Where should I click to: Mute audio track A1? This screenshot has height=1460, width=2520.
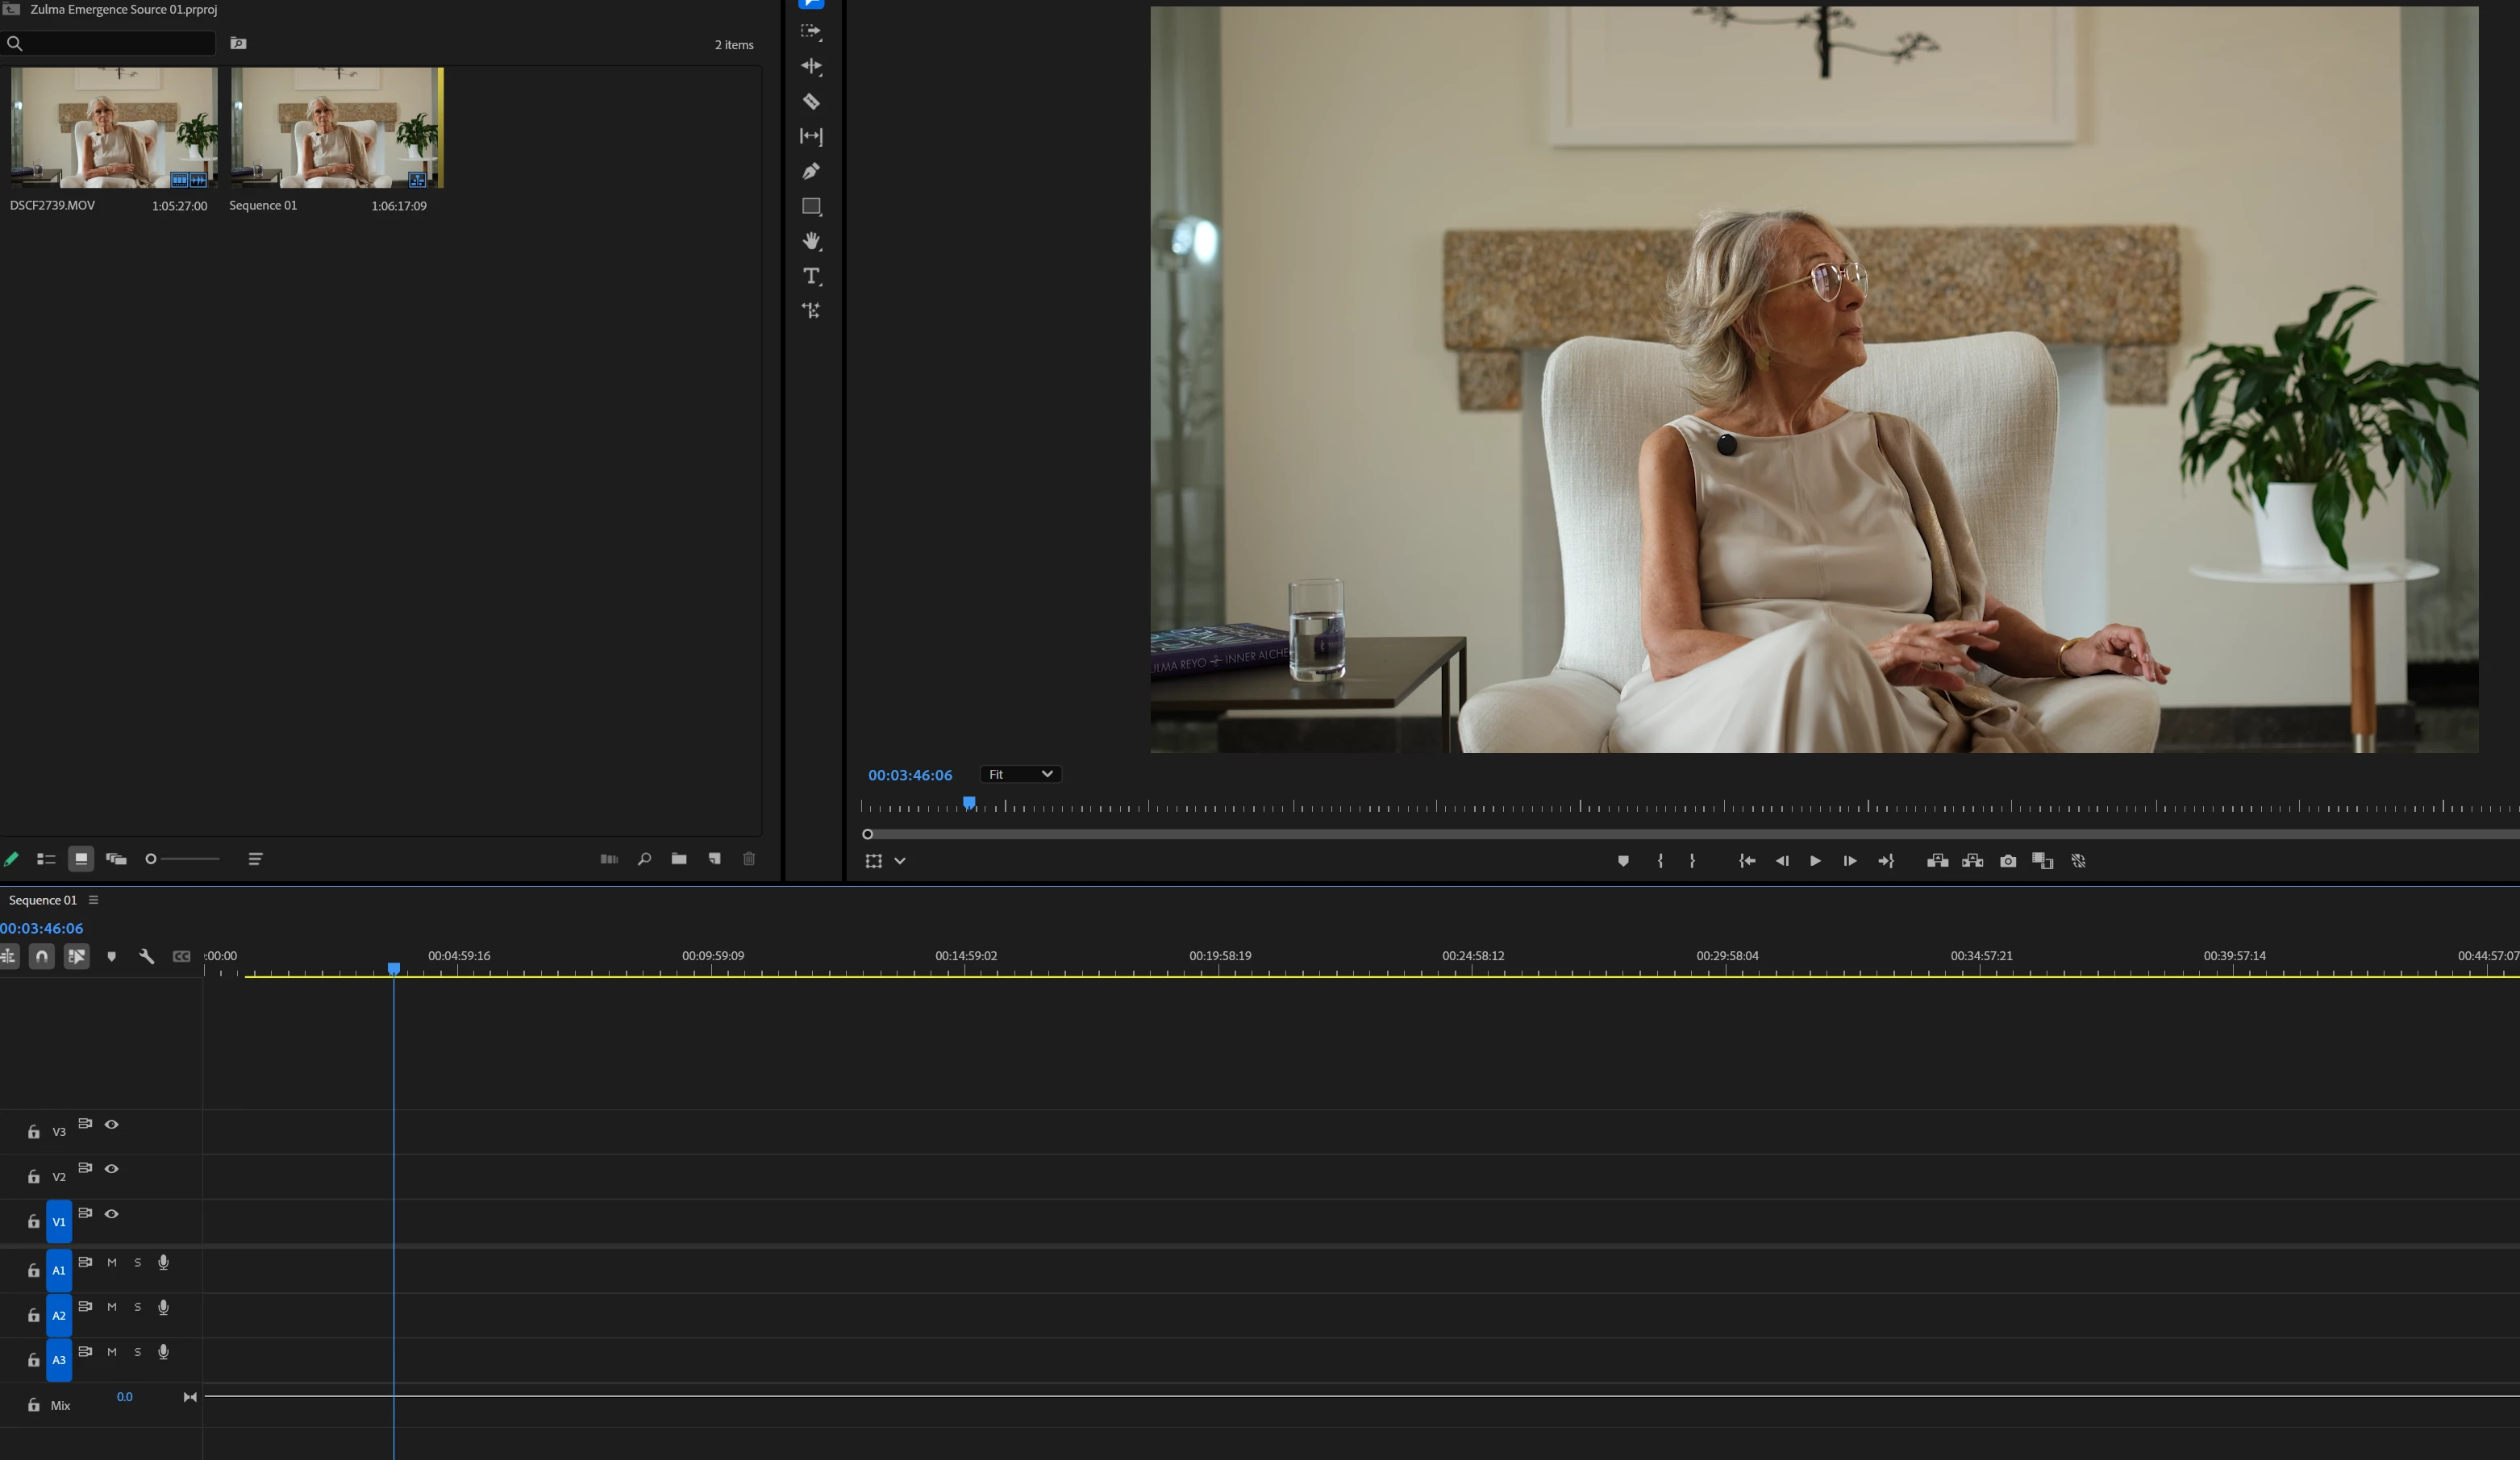[x=112, y=1262]
